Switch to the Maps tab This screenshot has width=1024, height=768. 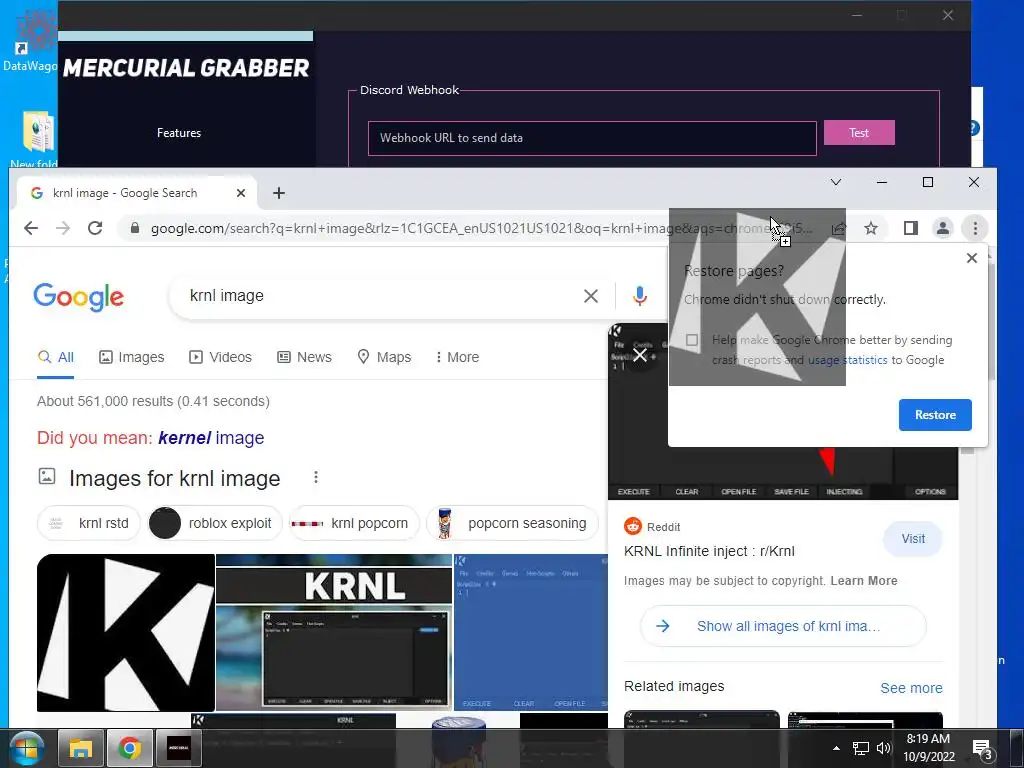(x=385, y=357)
